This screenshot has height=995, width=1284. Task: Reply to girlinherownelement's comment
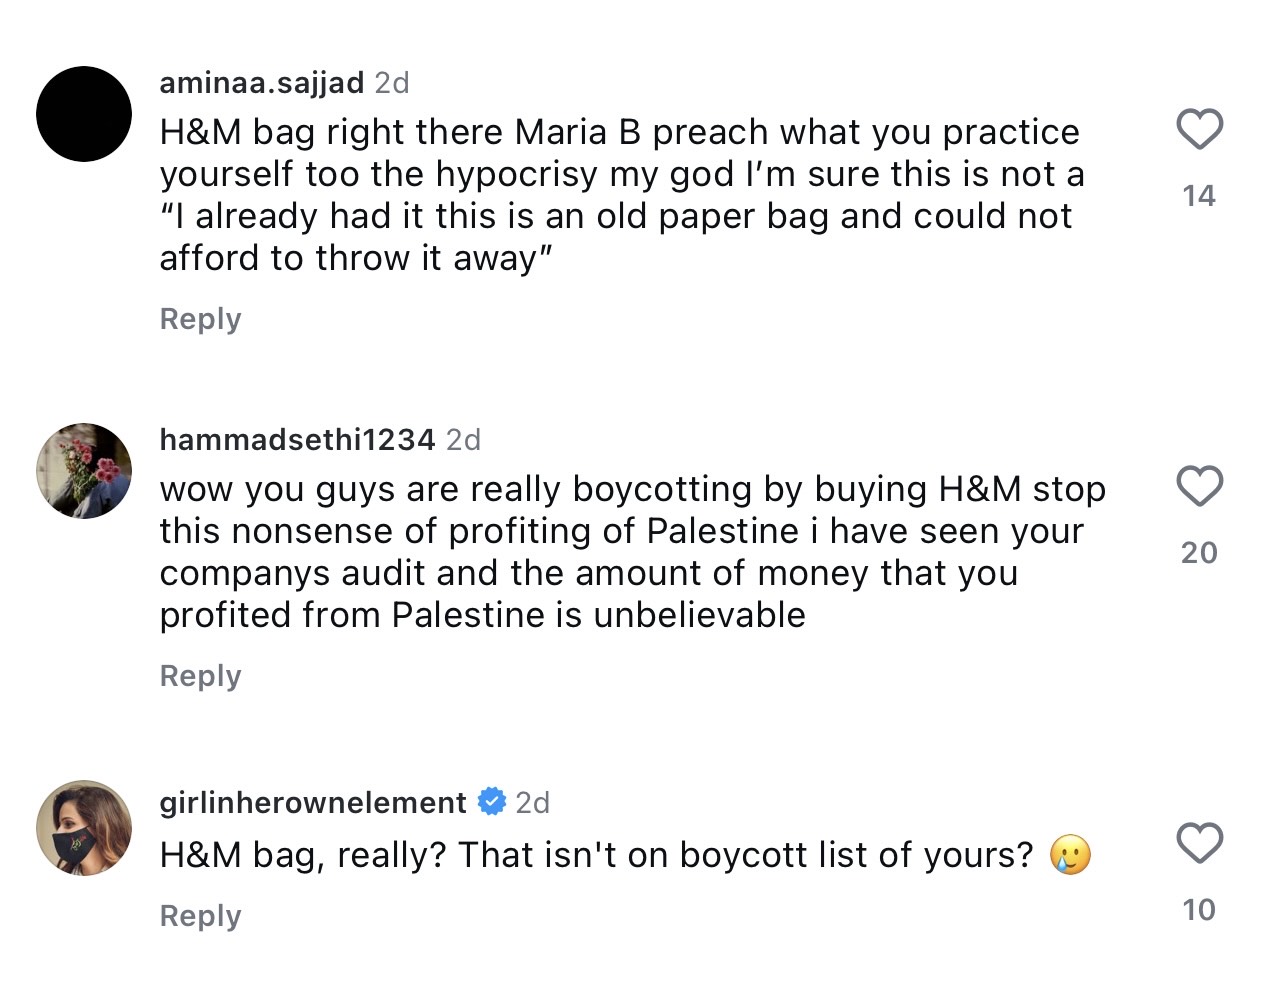tap(200, 916)
